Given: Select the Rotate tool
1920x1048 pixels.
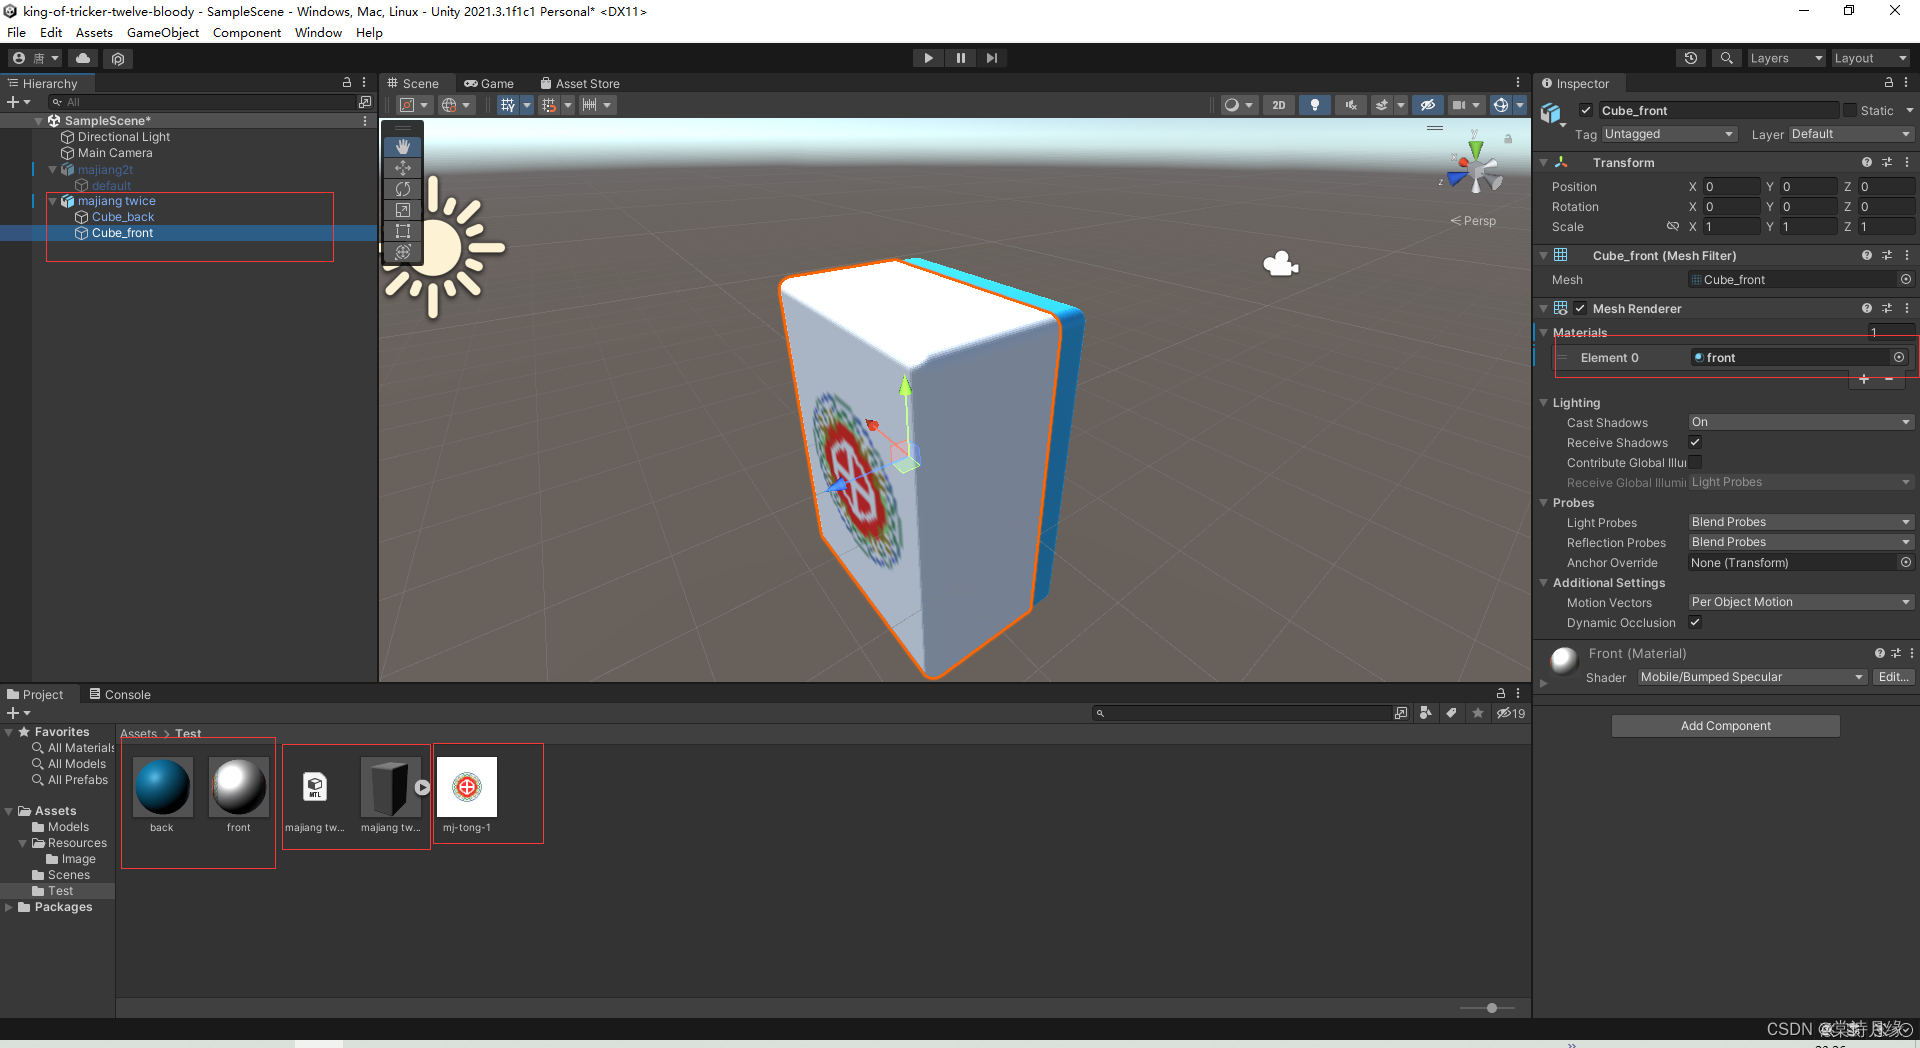Looking at the screenshot, I should 403,189.
